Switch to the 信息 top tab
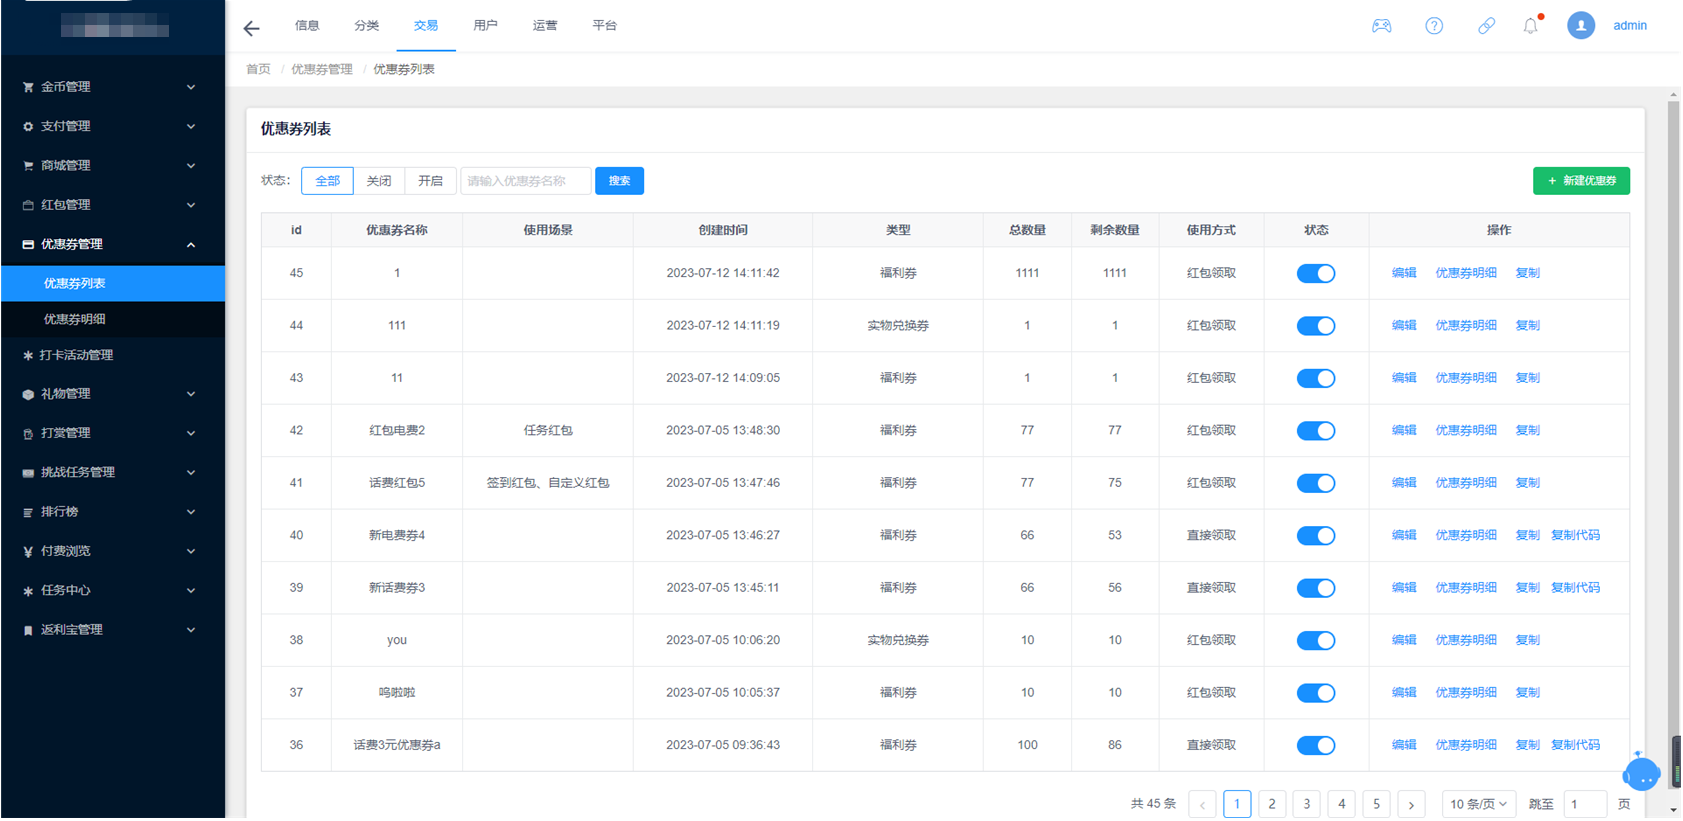Viewport: 1683px width, 821px height. pyautogui.click(x=307, y=26)
